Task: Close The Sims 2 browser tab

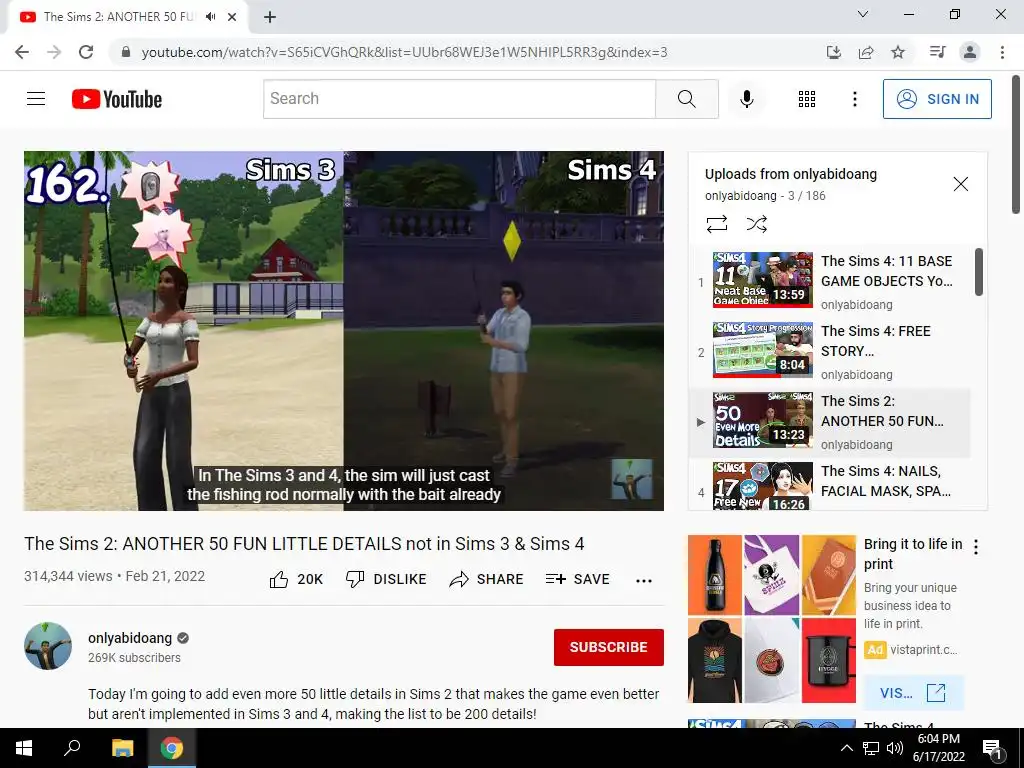Action: 232,17
